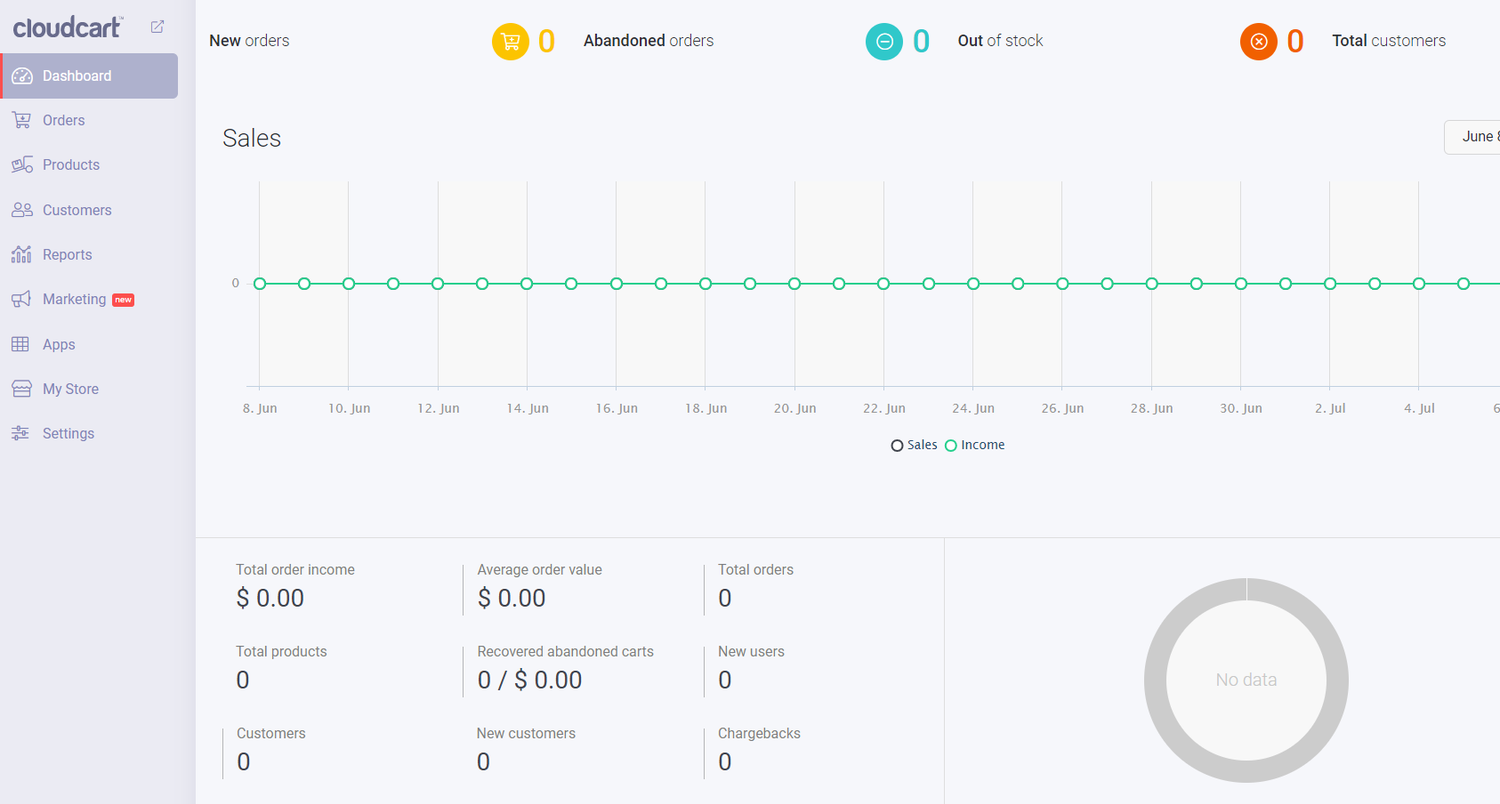Click the yellow shopping cart badge icon
Screen dimensions: 1500x804
[510, 41]
